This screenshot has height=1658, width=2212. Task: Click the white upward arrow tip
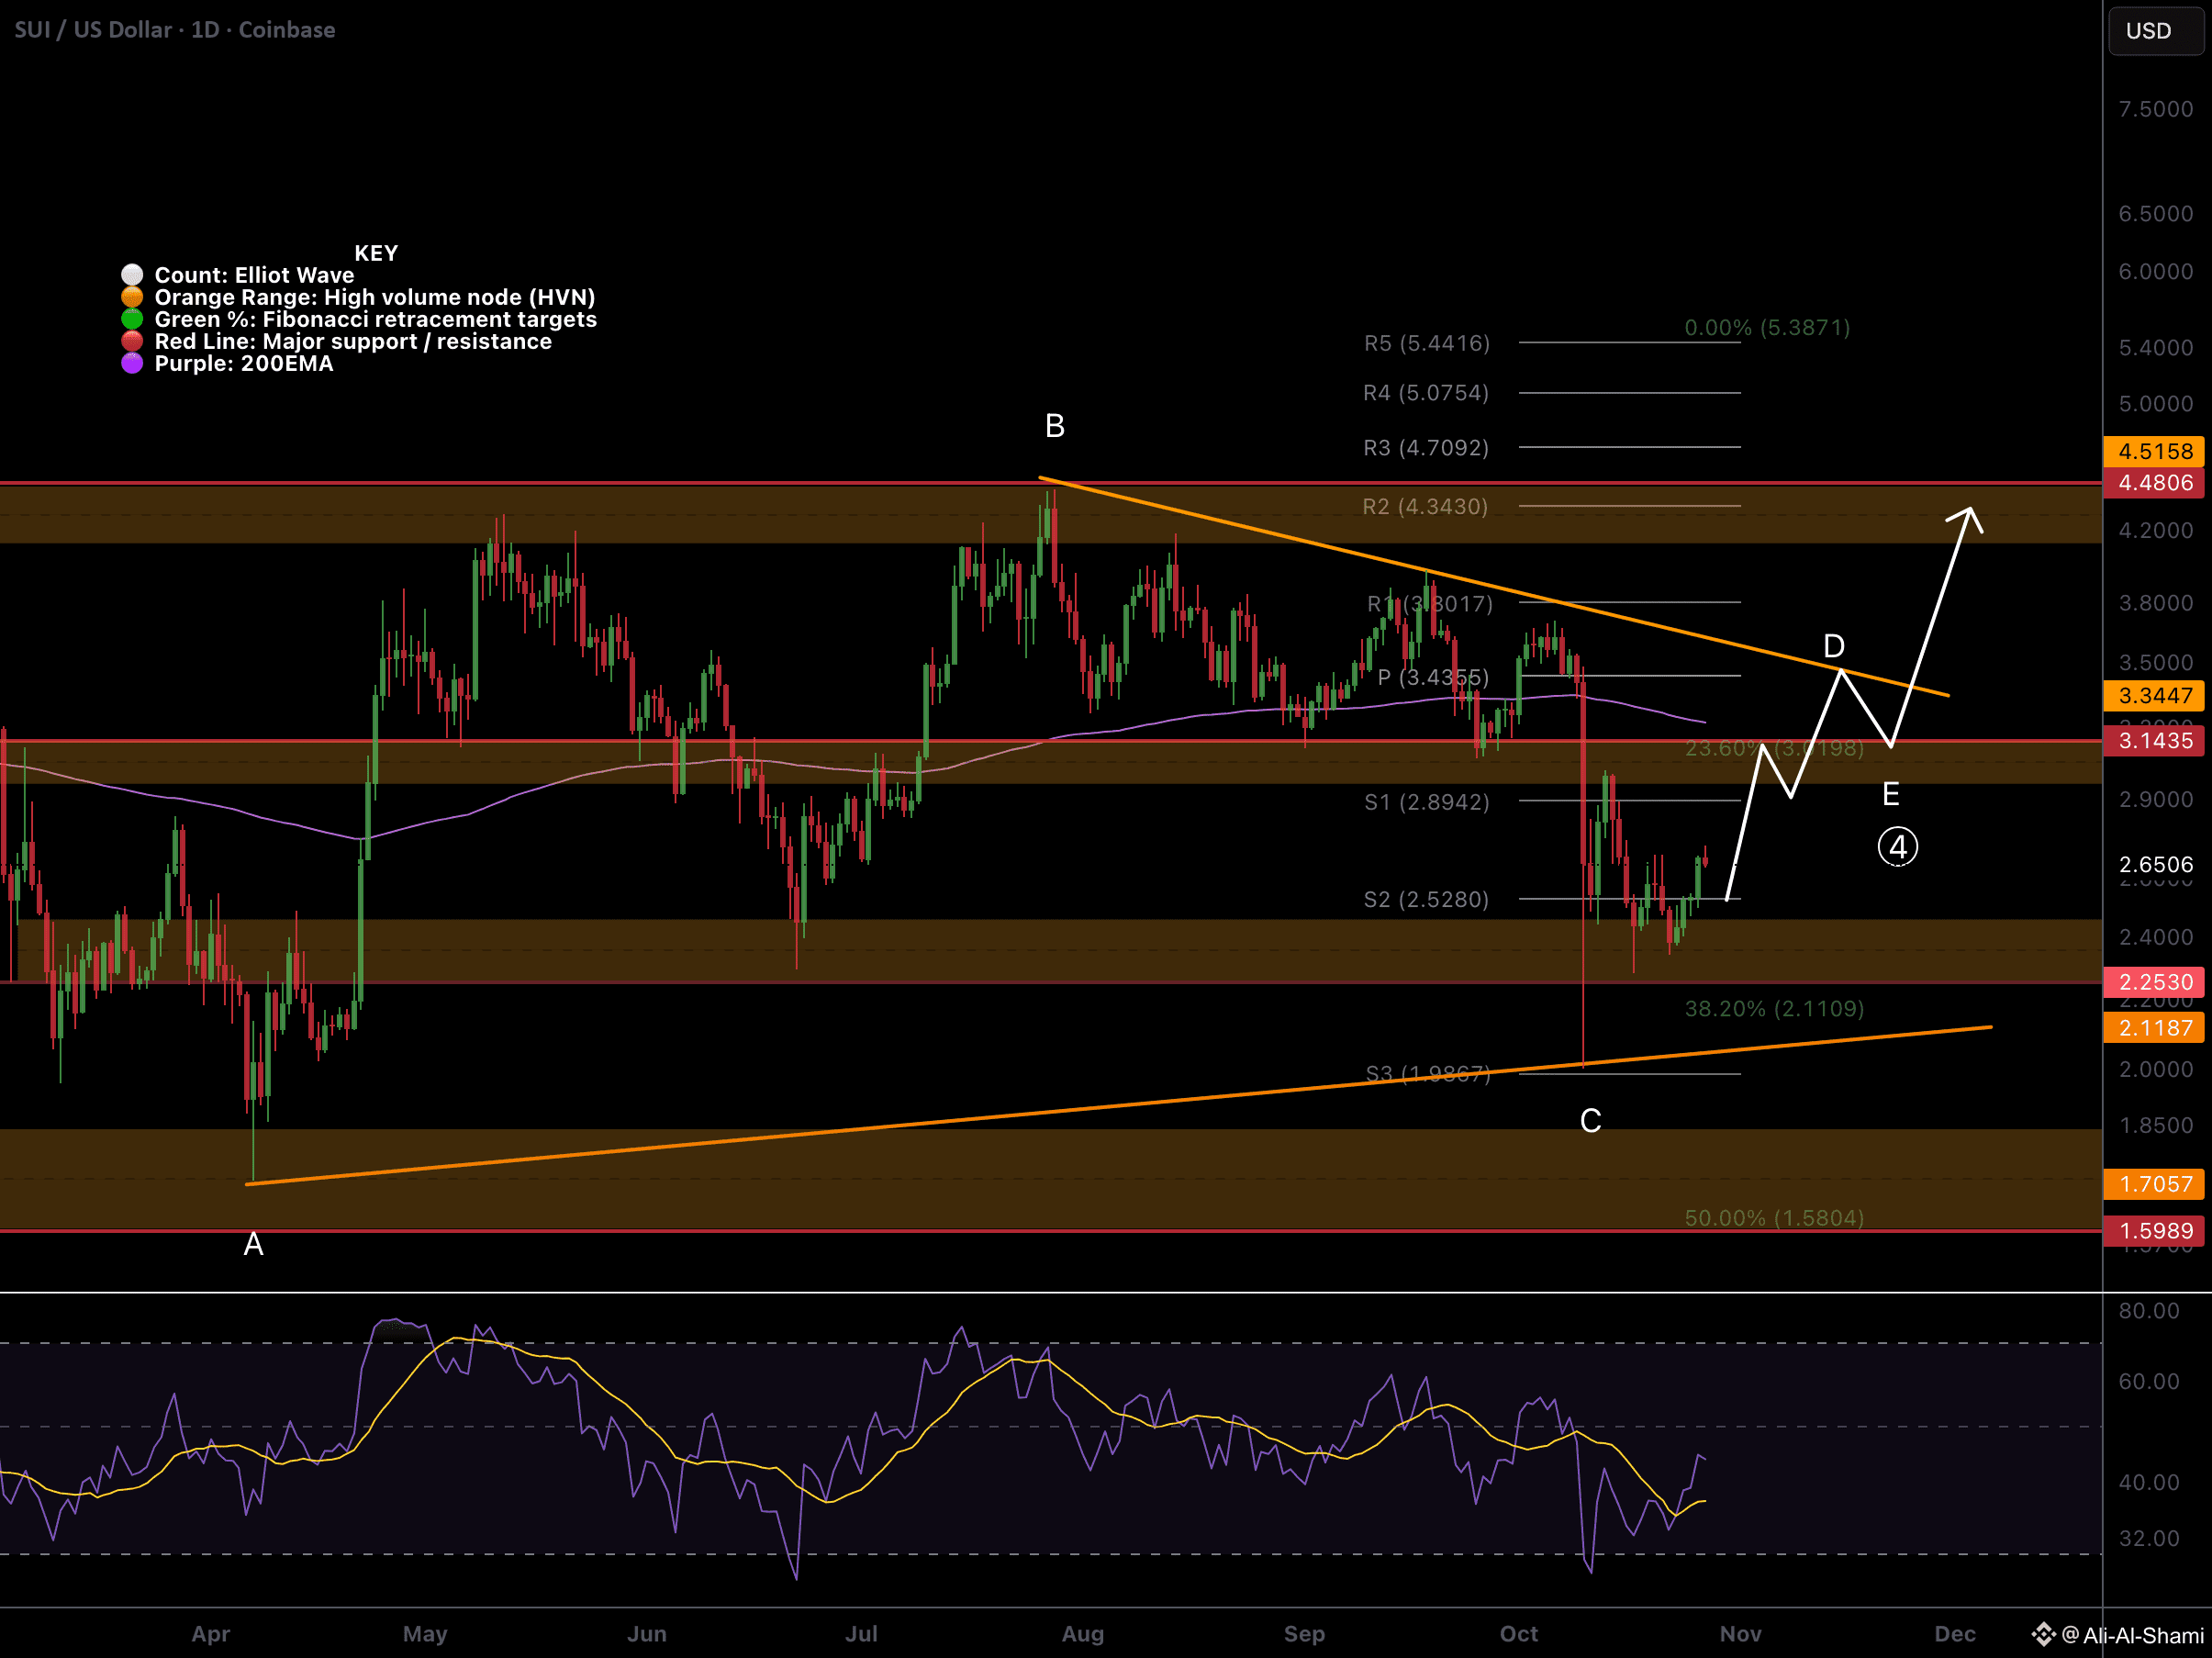pyautogui.click(x=1970, y=511)
